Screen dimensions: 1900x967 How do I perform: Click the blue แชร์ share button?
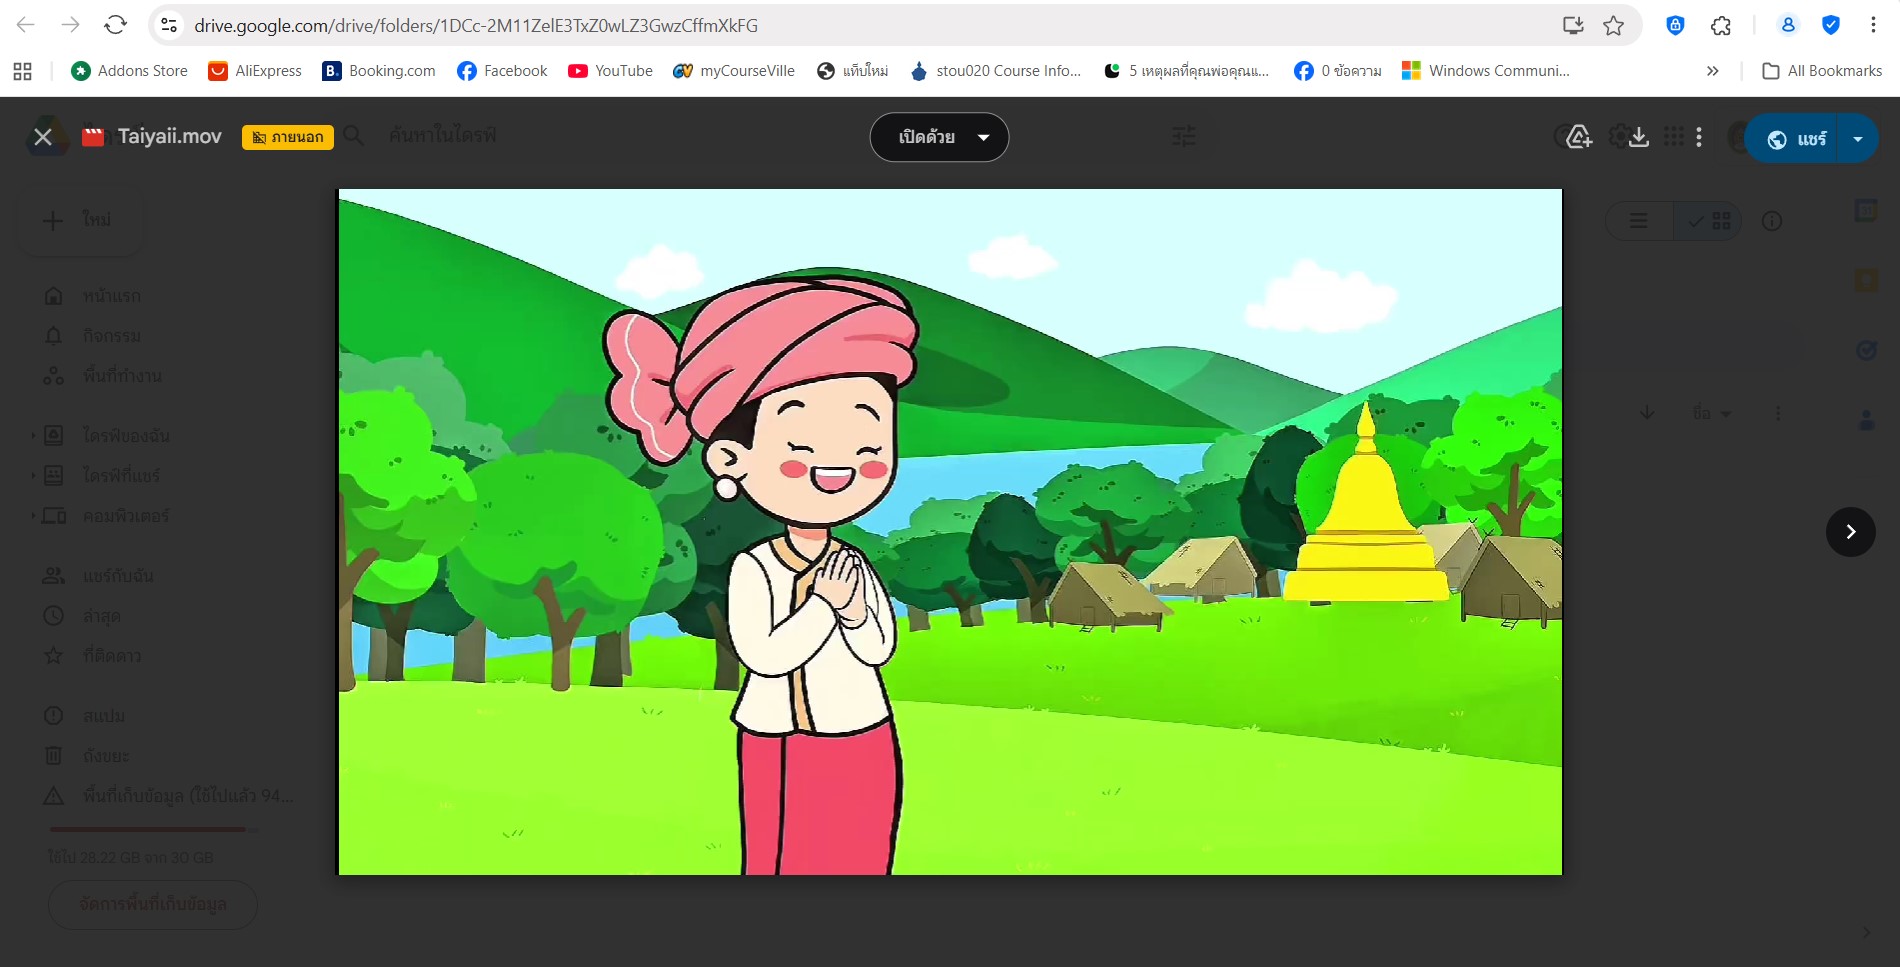1796,139
